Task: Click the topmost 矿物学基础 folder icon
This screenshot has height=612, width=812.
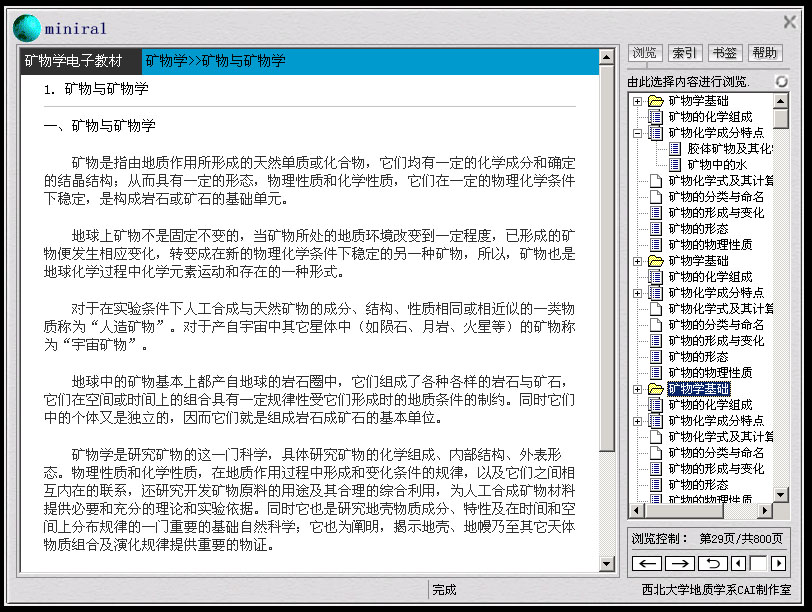Action: pos(656,101)
